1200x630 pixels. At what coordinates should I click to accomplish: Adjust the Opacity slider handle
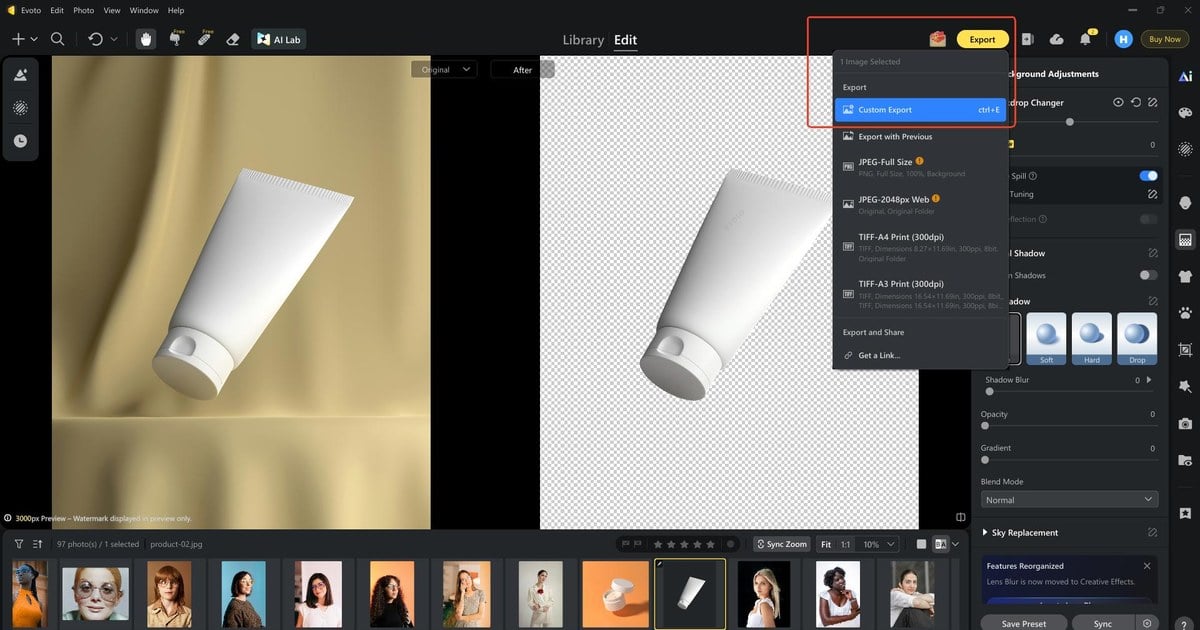coord(986,426)
